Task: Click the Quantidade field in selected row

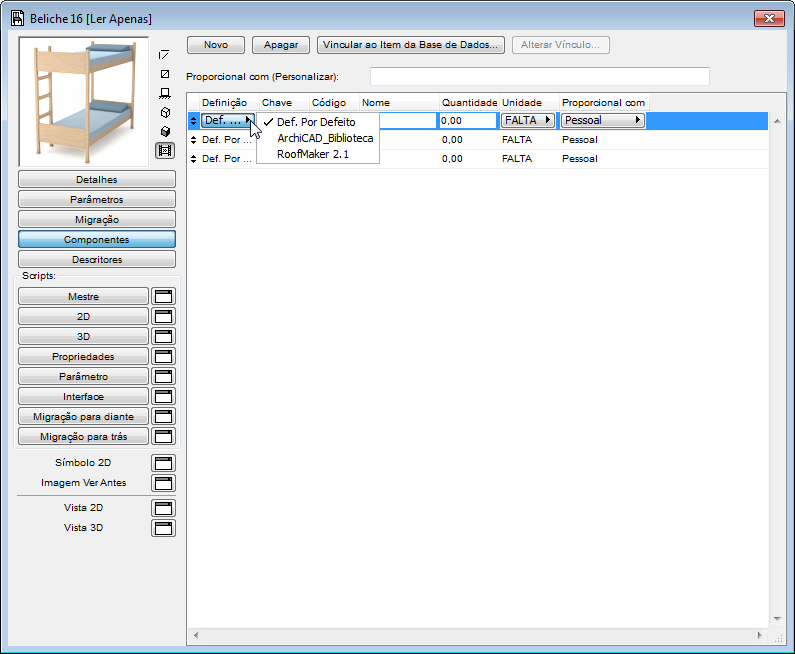Action: 468,121
